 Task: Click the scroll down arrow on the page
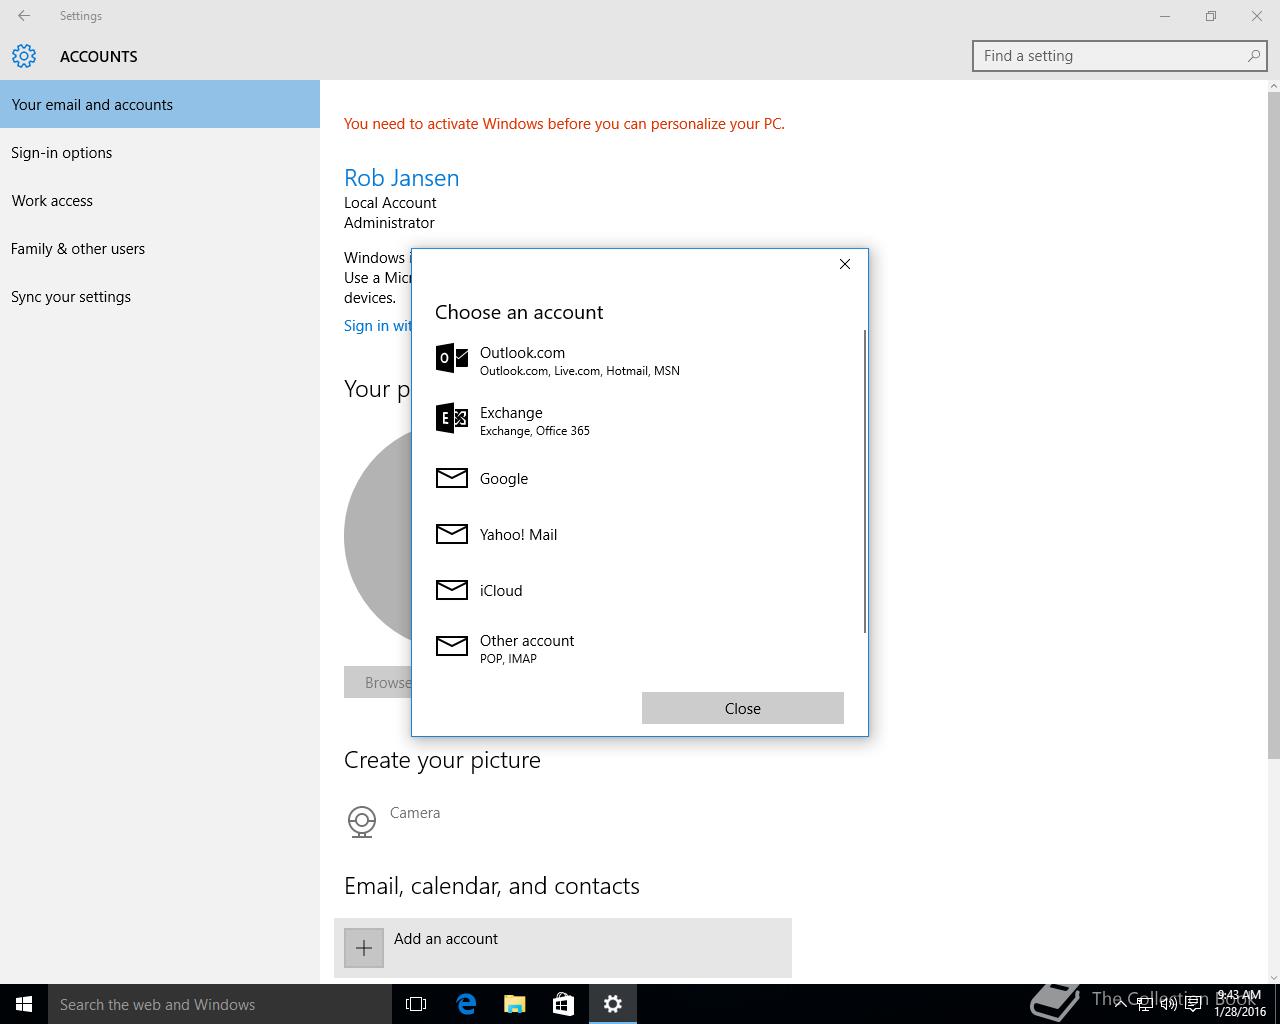point(1273,977)
